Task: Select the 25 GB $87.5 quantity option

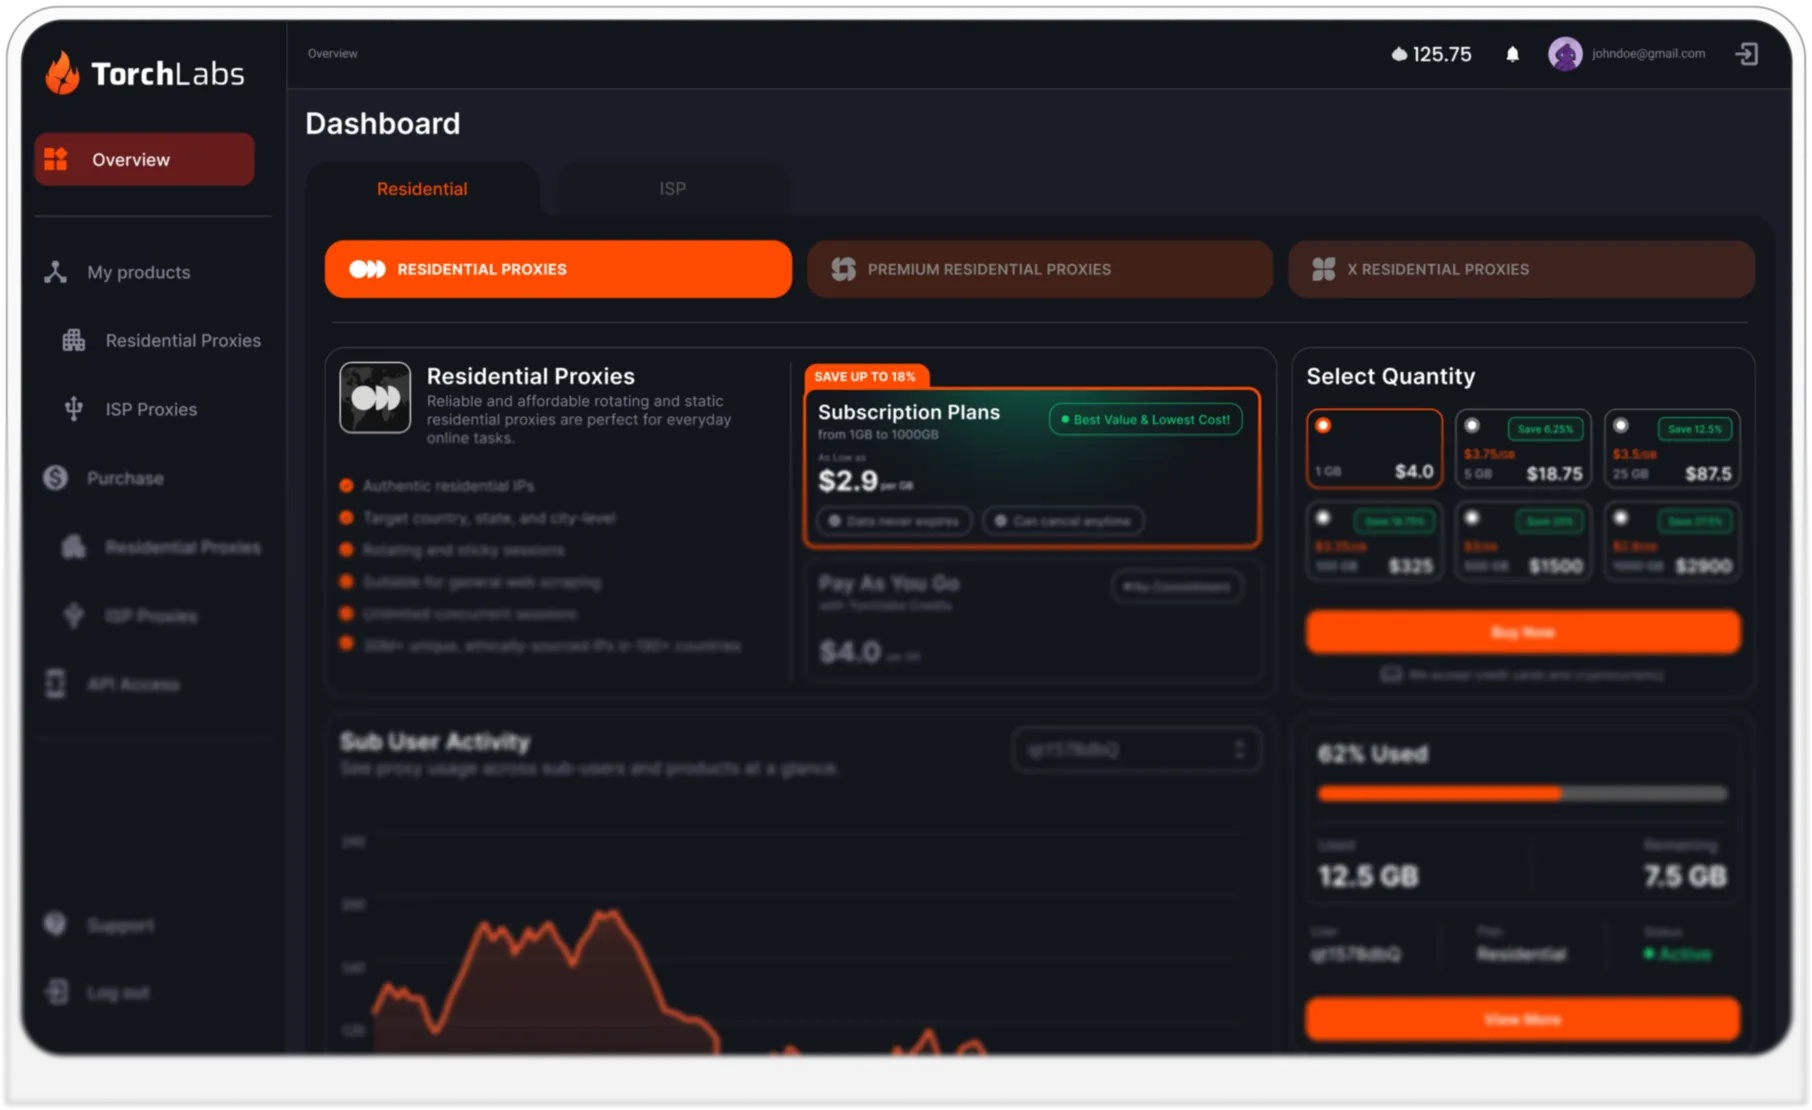Action: 1671,449
